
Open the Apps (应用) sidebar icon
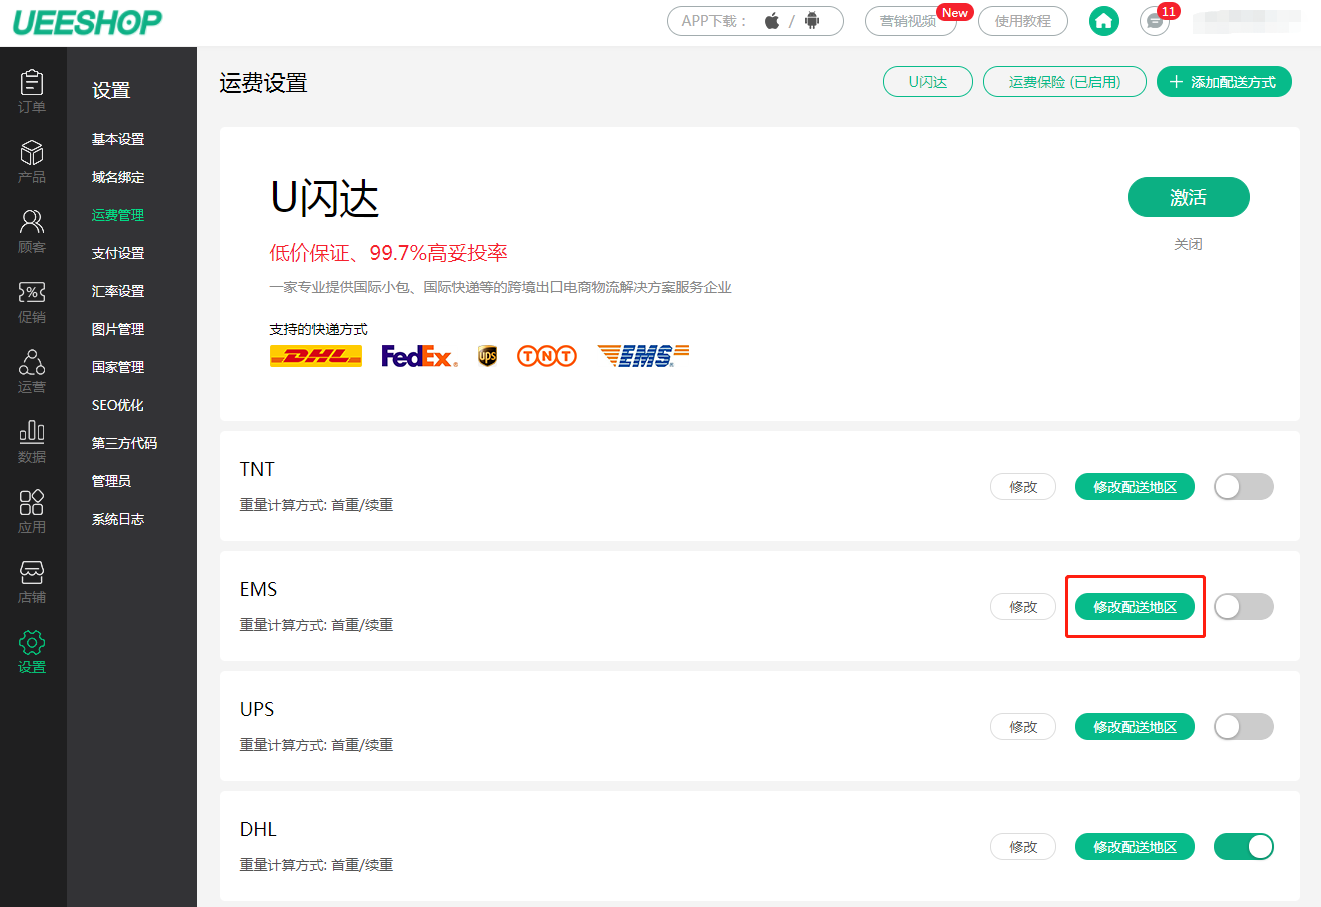32,511
